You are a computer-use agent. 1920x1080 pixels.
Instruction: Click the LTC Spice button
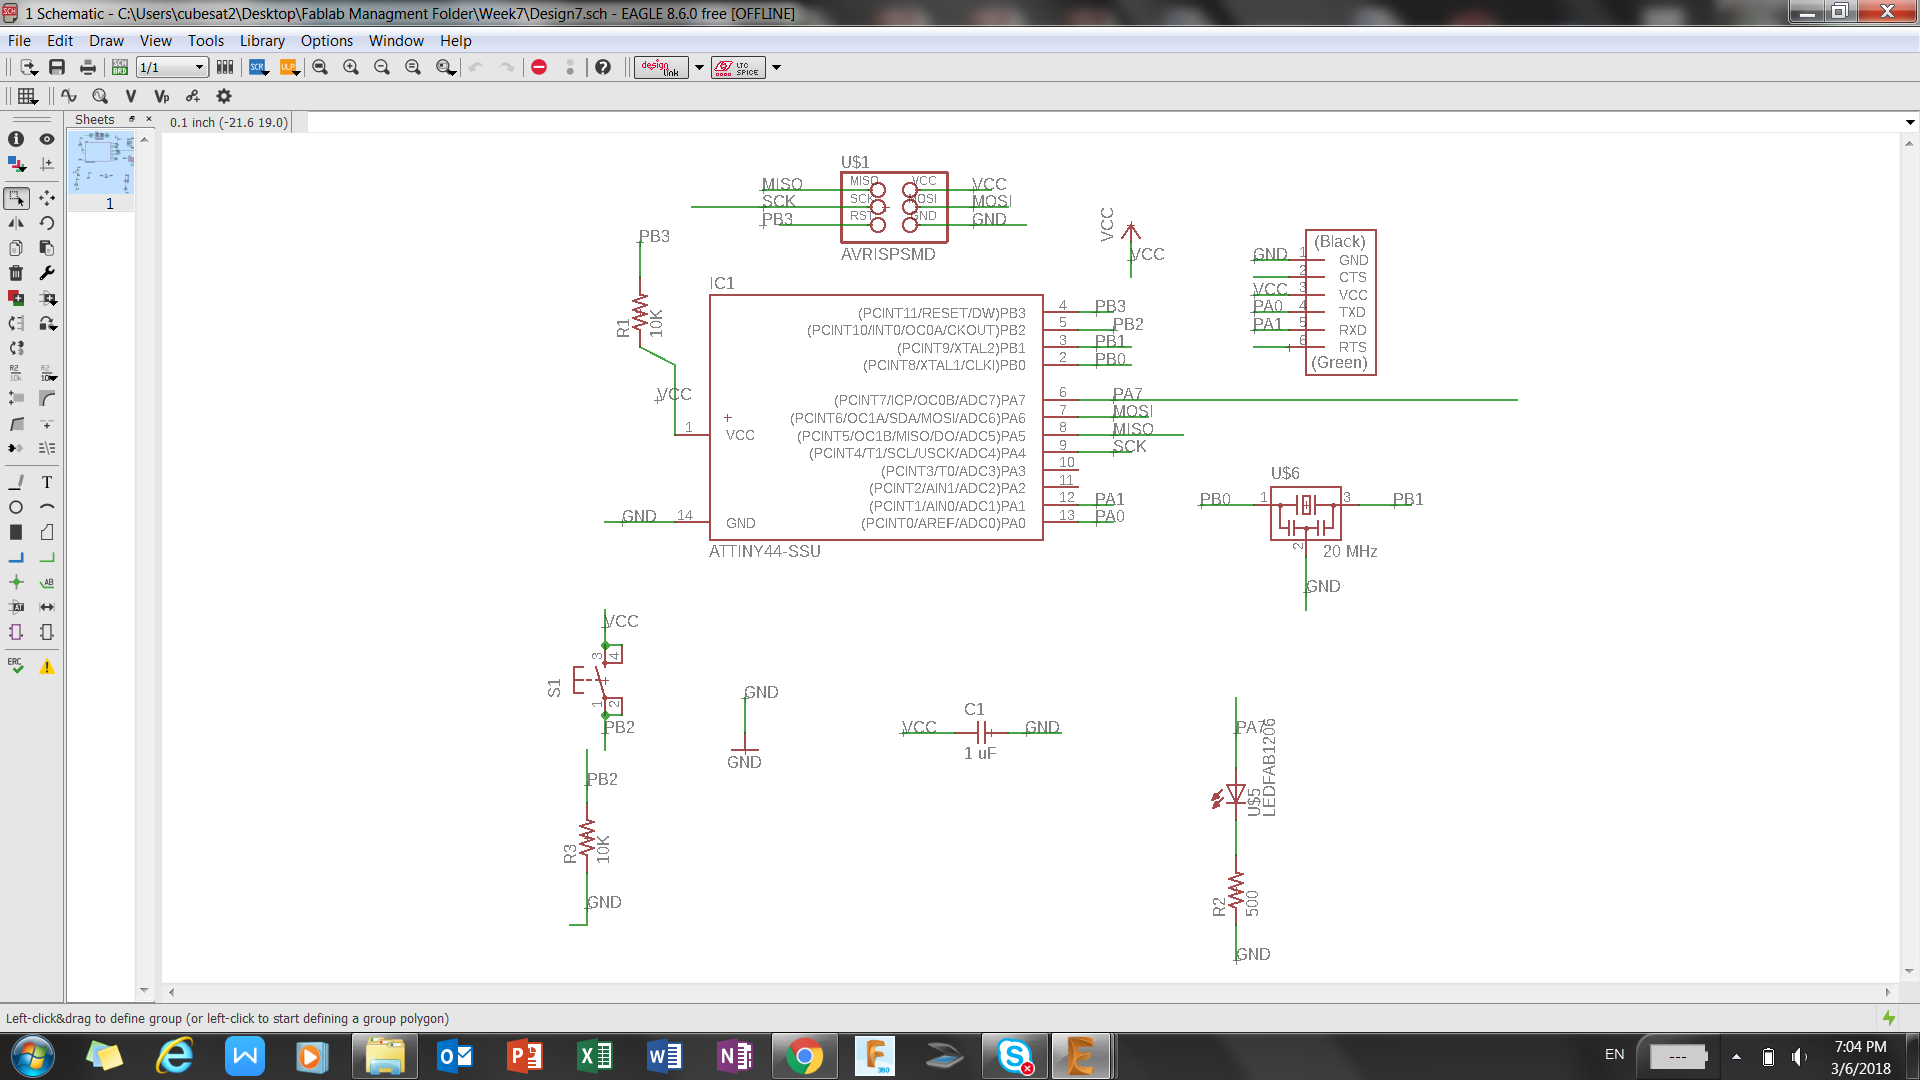pos(737,67)
